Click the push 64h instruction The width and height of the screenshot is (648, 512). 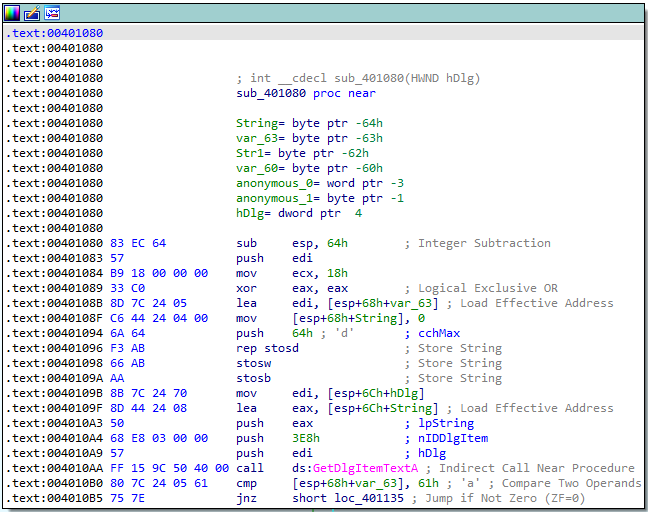point(274,333)
